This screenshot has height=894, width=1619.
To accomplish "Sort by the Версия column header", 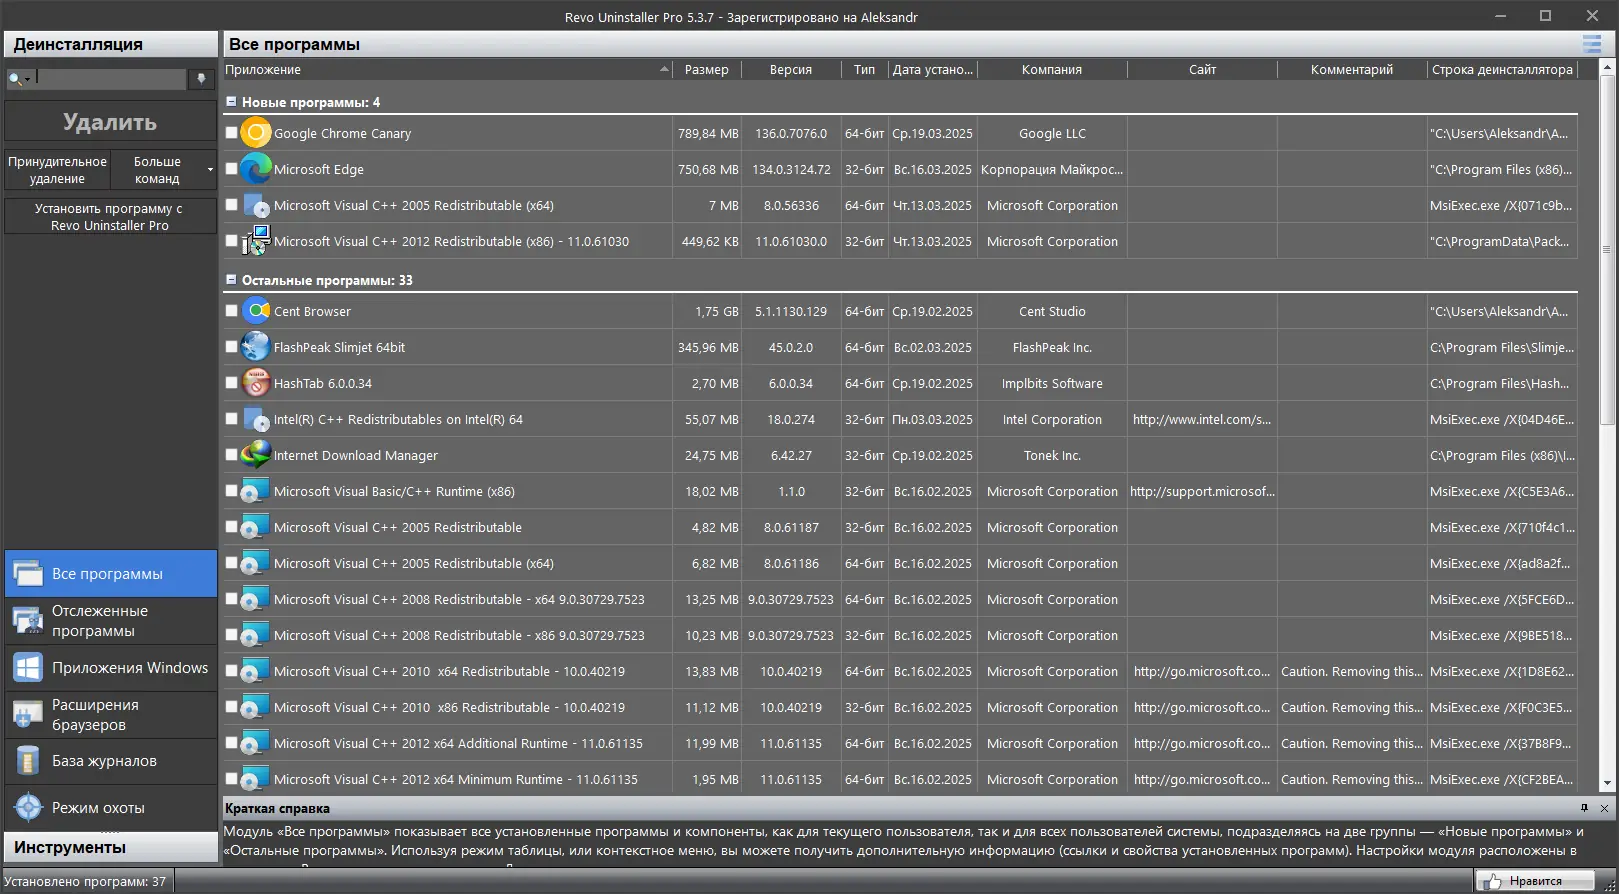I will click(791, 70).
